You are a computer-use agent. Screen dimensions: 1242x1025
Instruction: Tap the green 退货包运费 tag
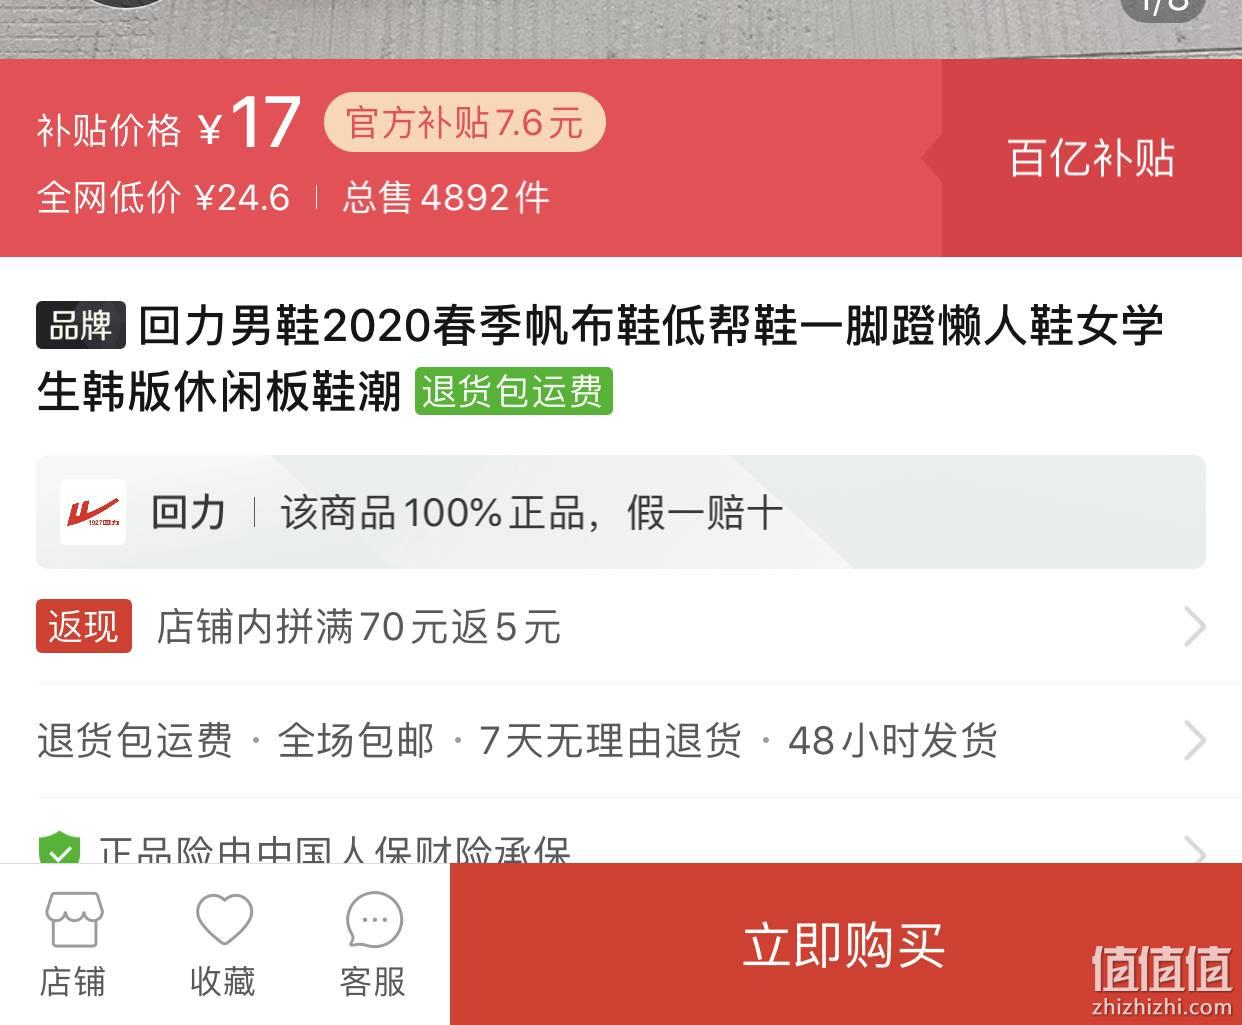(x=513, y=391)
